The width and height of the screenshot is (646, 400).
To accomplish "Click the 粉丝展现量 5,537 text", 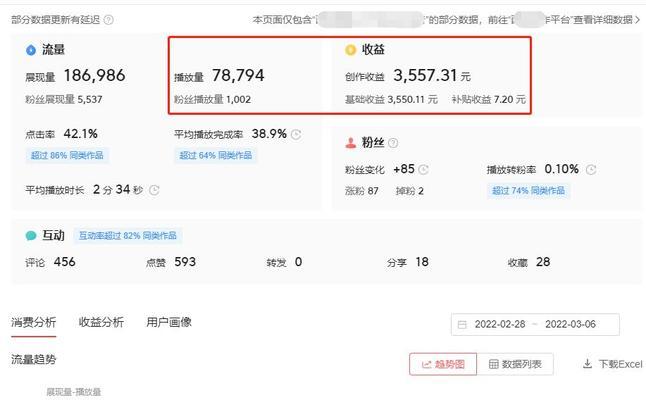I will [x=64, y=99].
